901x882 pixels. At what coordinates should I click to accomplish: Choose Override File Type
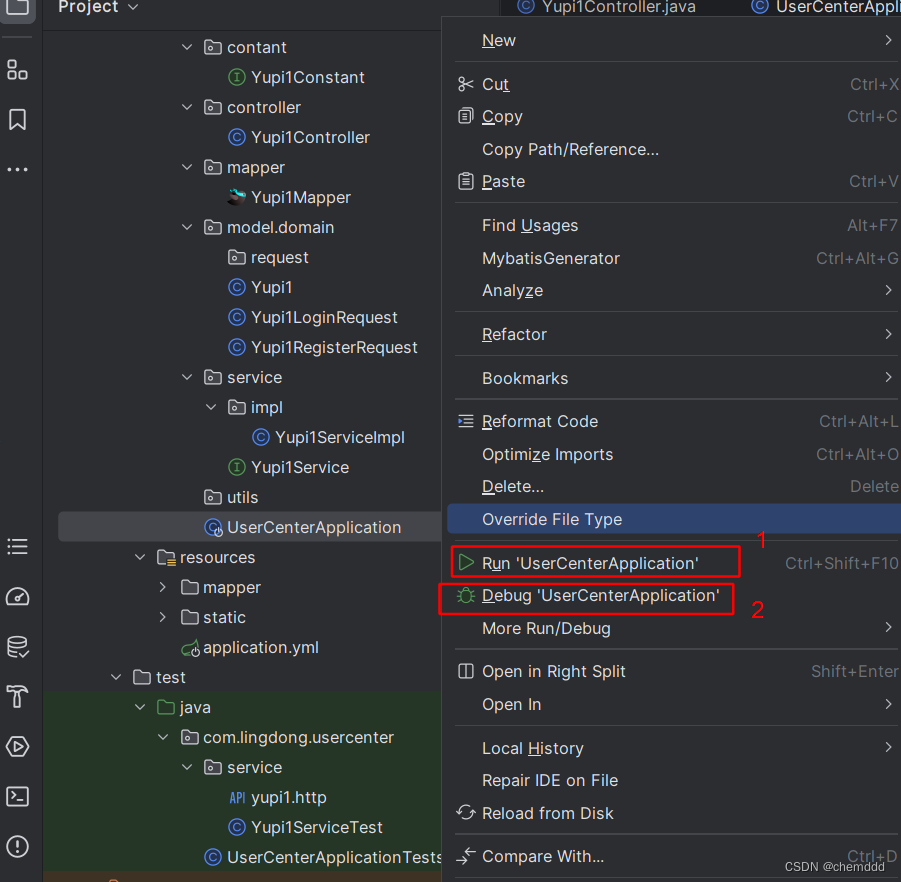(x=551, y=521)
